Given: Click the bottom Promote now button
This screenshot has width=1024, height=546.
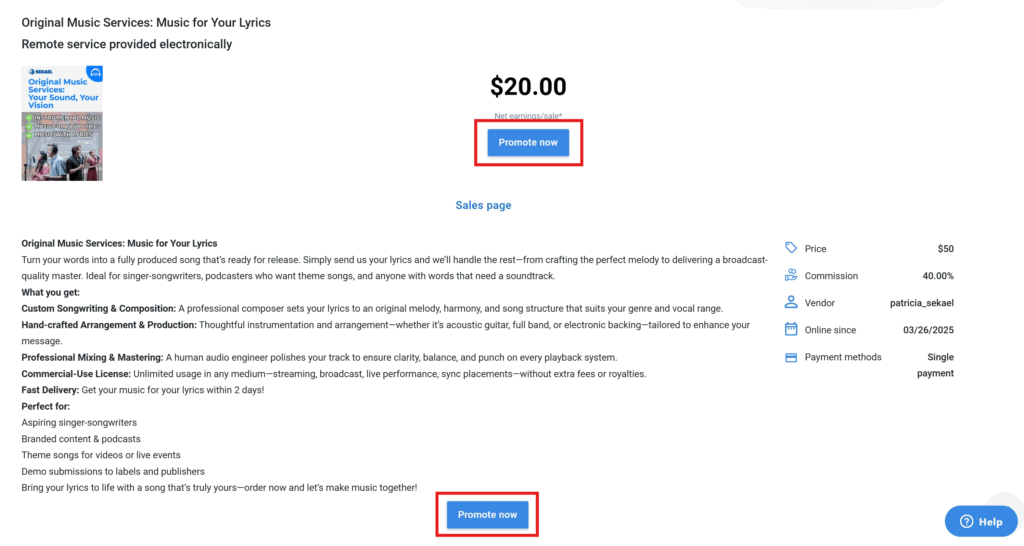Looking at the screenshot, I should point(487,515).
